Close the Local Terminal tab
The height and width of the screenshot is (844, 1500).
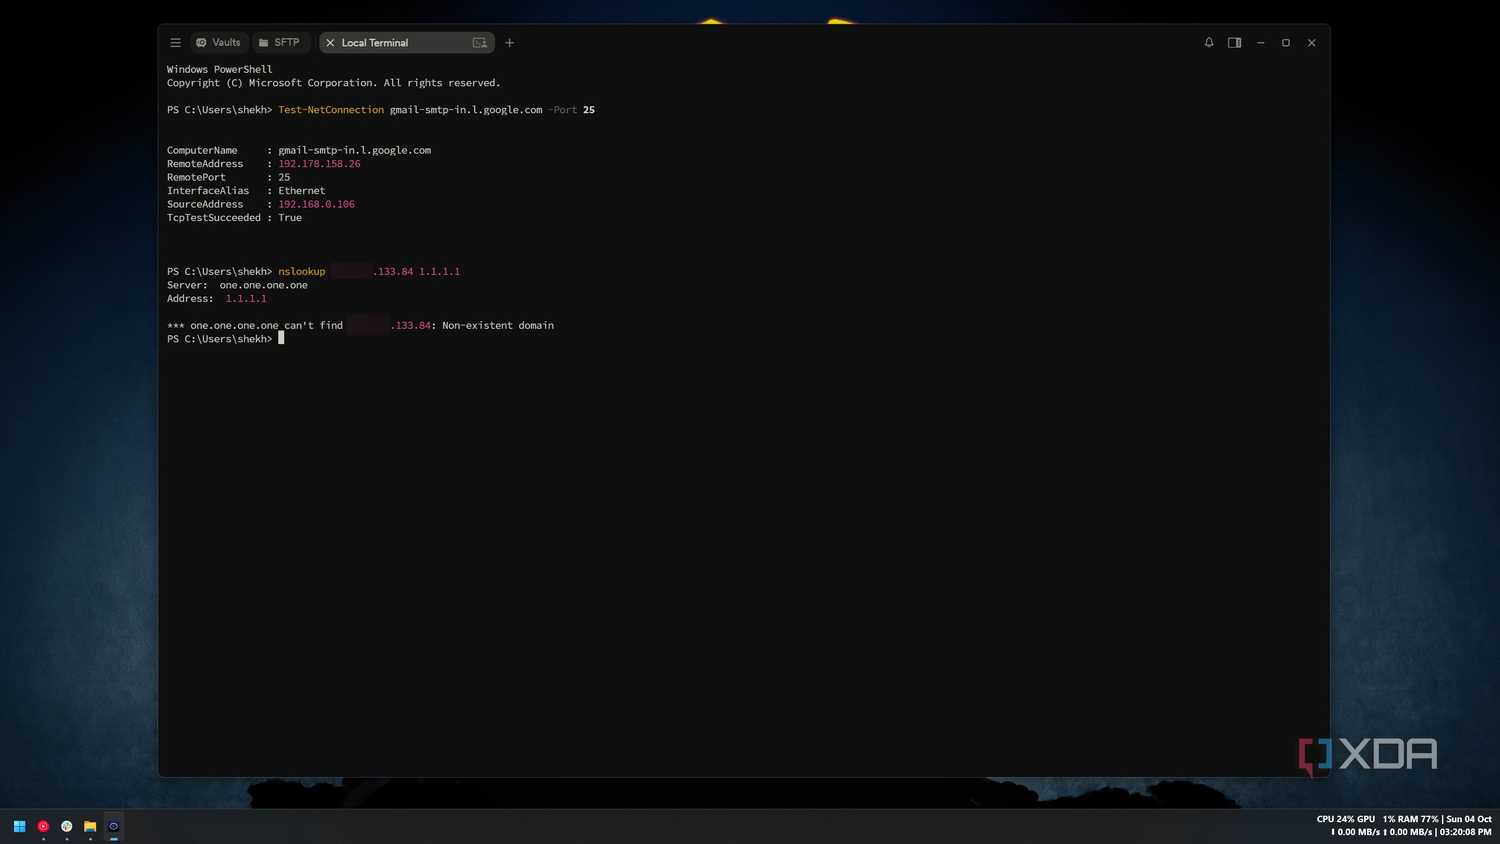pyautogui.click(x=330, y=43)
